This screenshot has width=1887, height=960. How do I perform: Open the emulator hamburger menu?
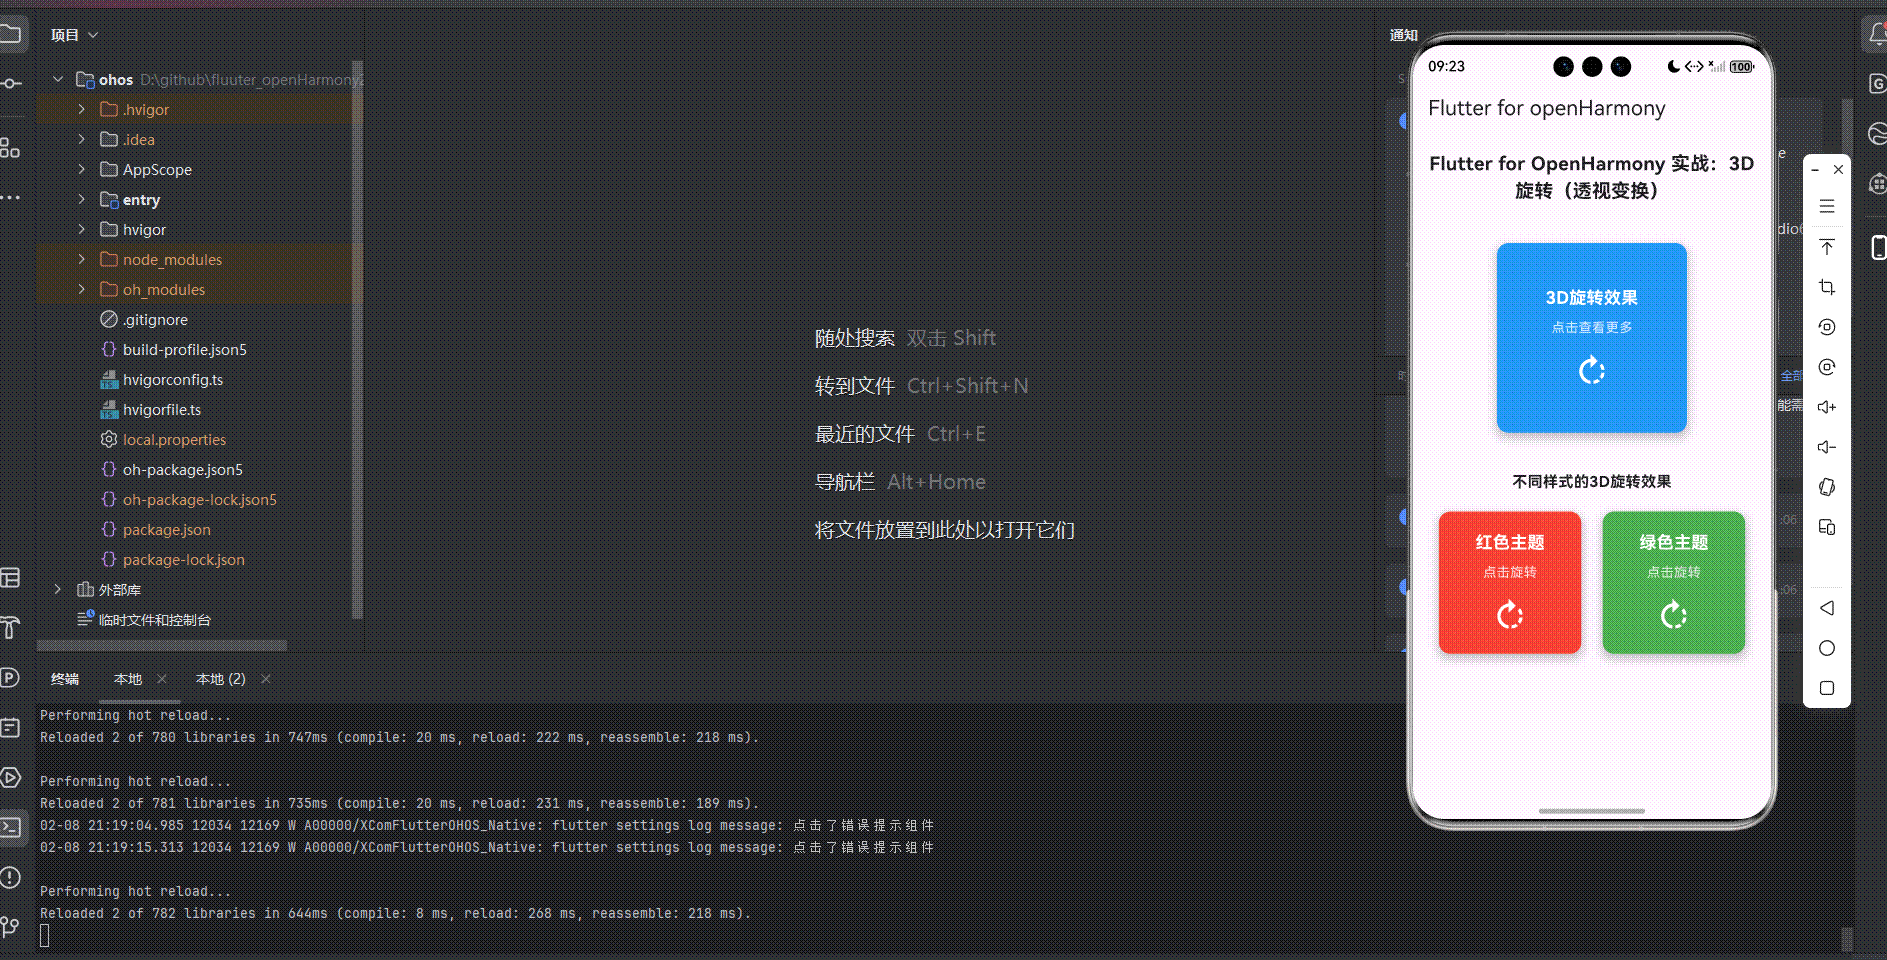tap(1827, 206)
